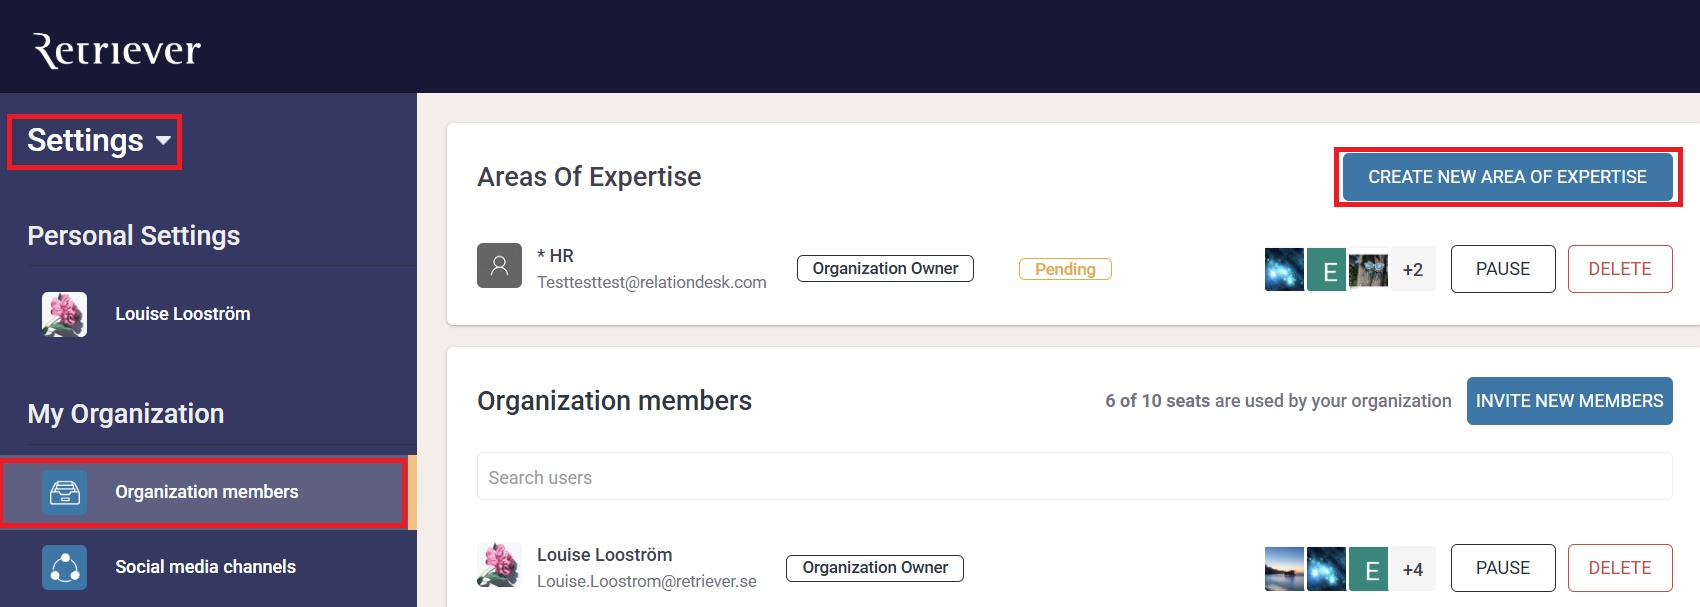Go to Social media channels

(x=205, y=567)
